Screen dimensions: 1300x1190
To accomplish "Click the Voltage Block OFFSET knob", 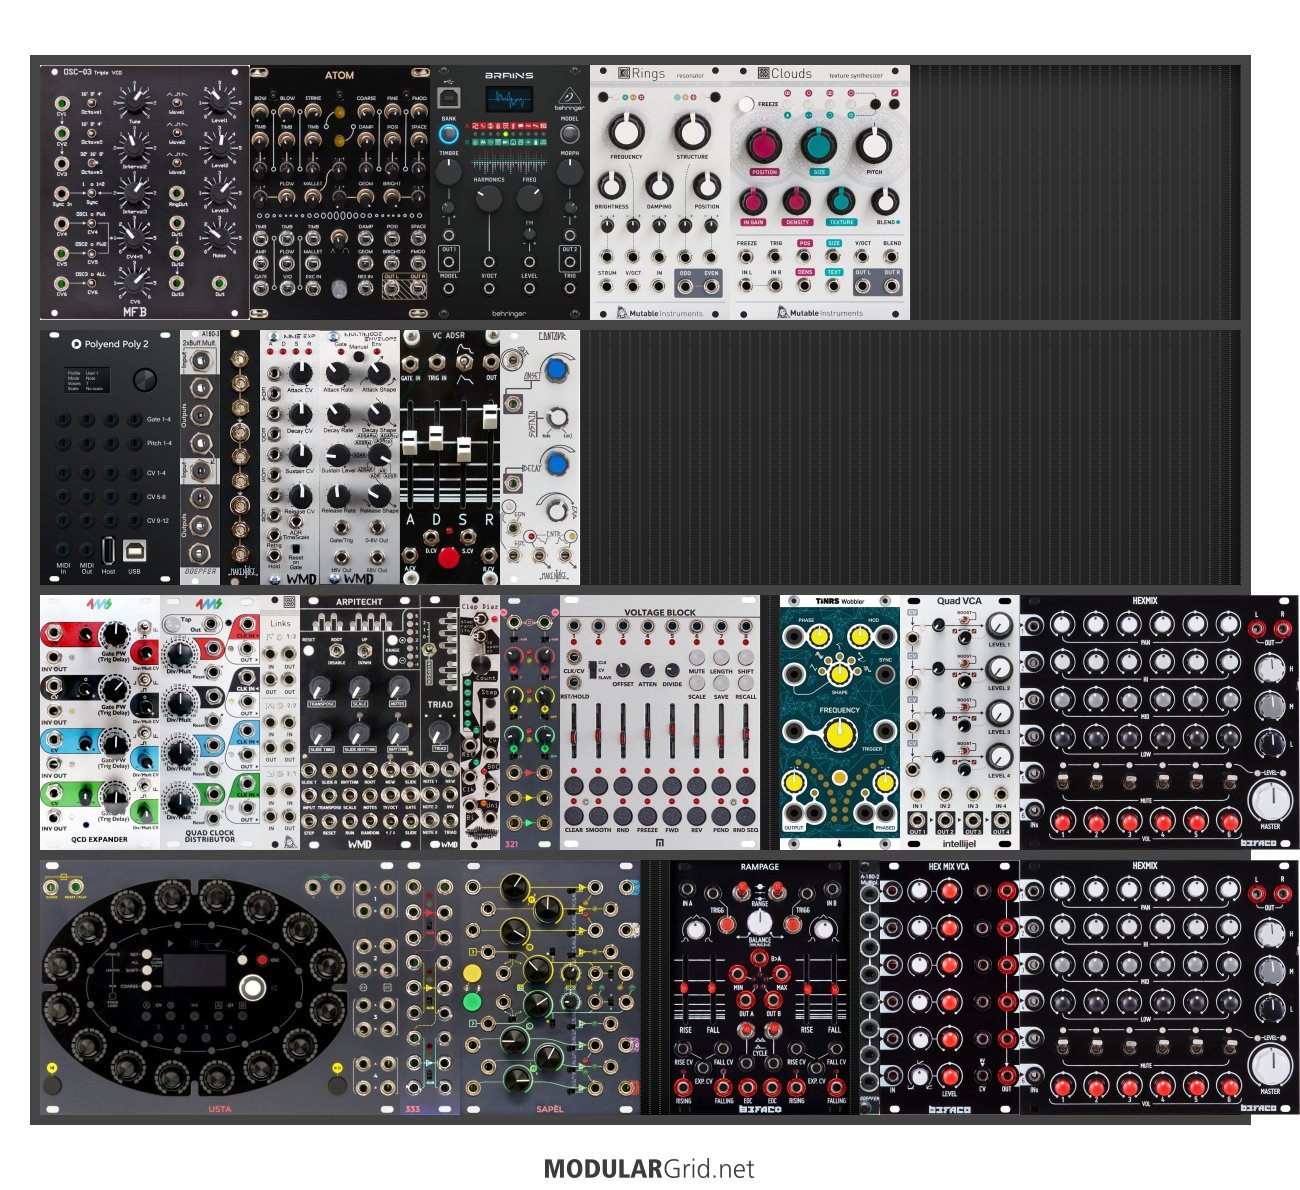I will (x=623, y=670).
